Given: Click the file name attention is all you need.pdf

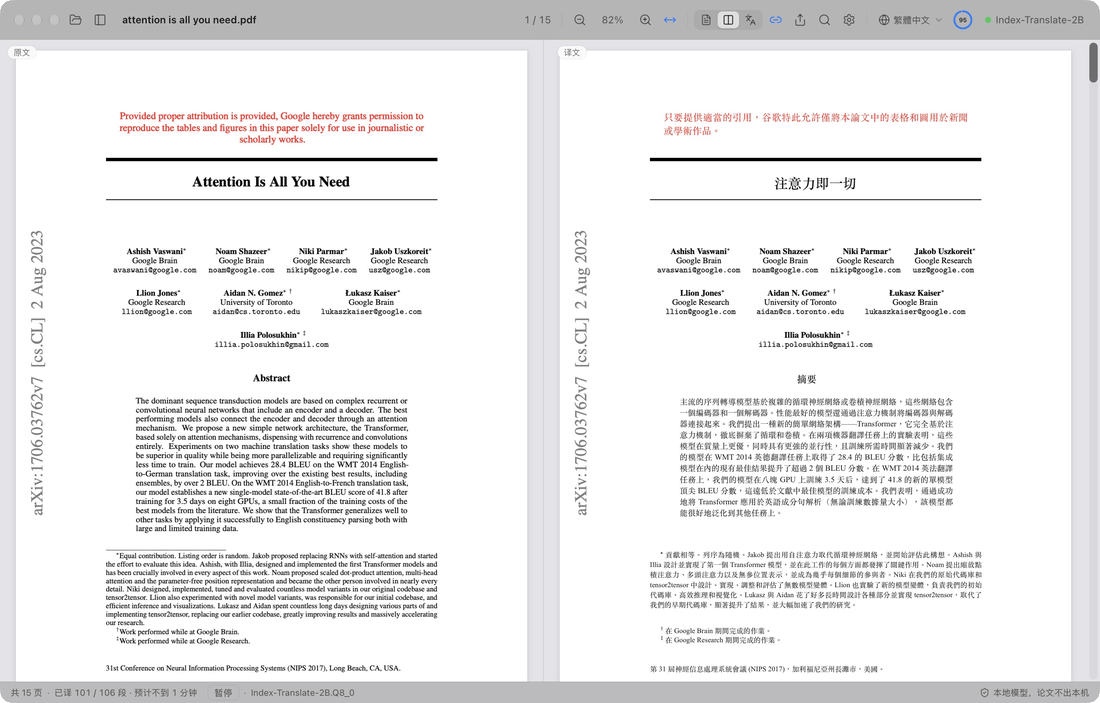Looking at the screenshot, I should 189,20.
